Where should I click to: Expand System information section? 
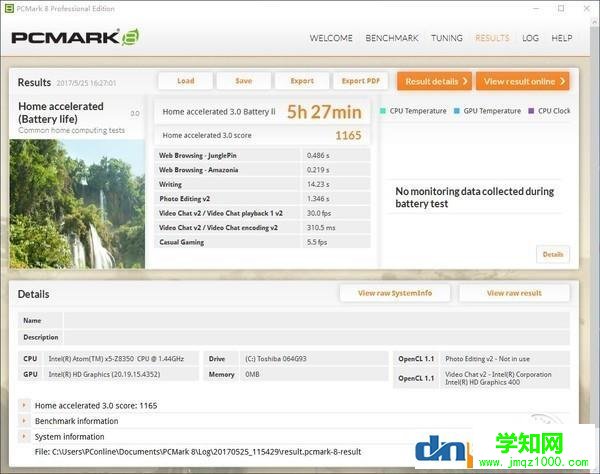coord(24,437)
